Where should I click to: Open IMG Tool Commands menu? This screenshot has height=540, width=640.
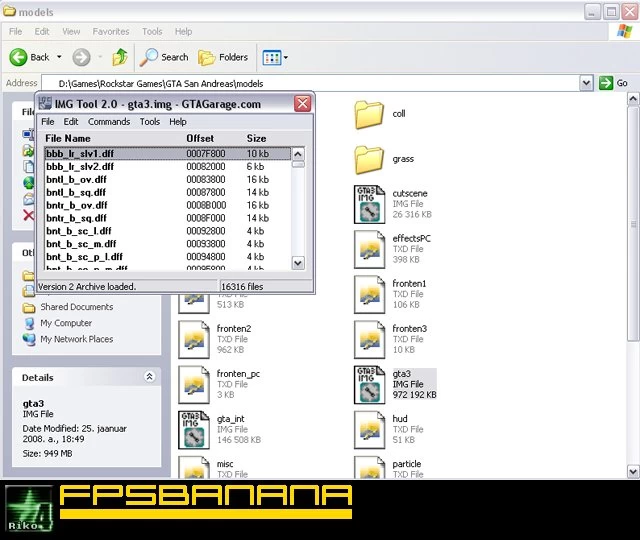(x=109, y=122)
